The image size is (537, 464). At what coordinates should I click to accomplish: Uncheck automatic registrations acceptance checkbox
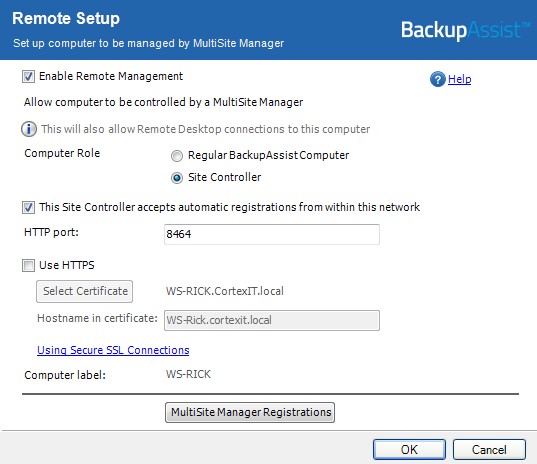click(28, 207)
